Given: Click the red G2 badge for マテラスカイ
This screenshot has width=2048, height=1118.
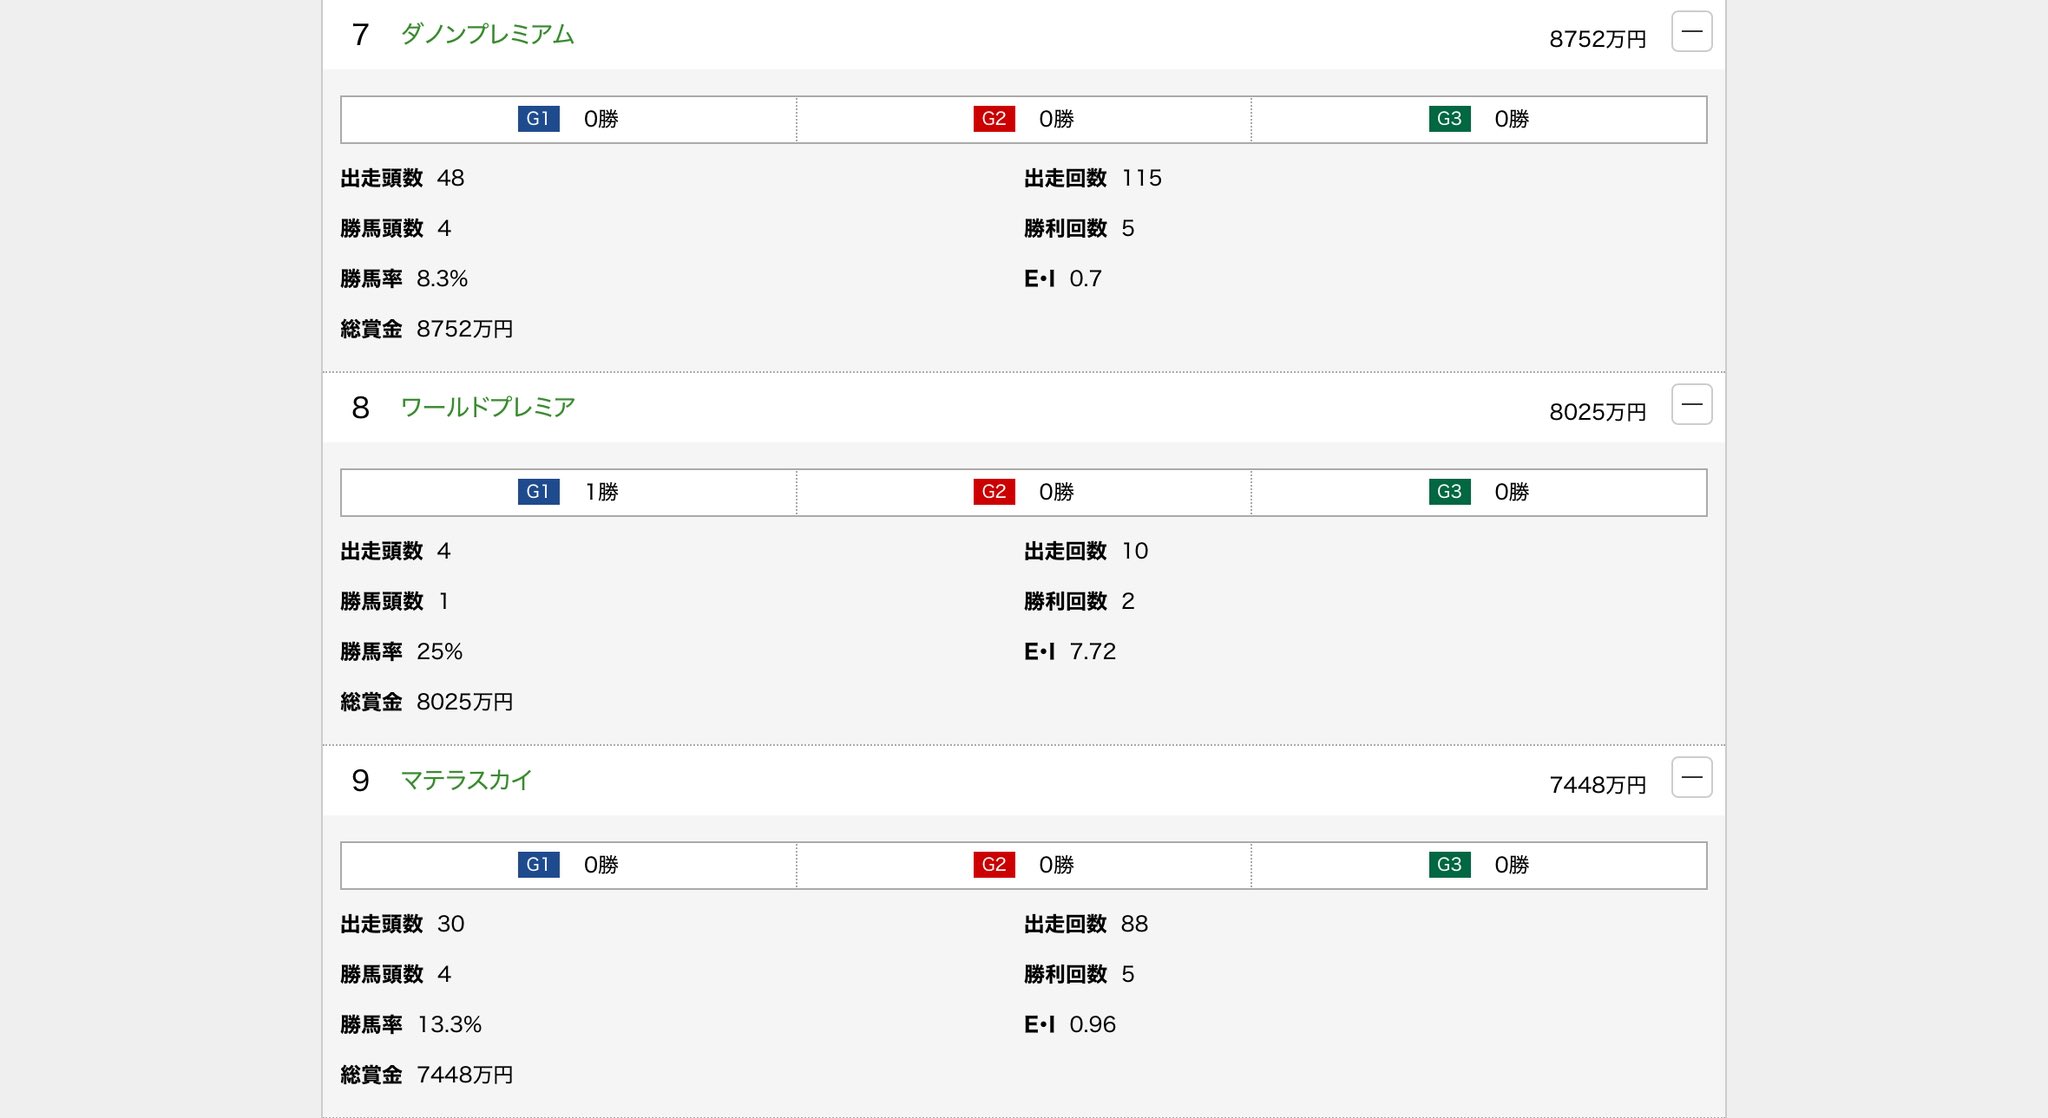Looking at the screenshot, I should [994, 865].
